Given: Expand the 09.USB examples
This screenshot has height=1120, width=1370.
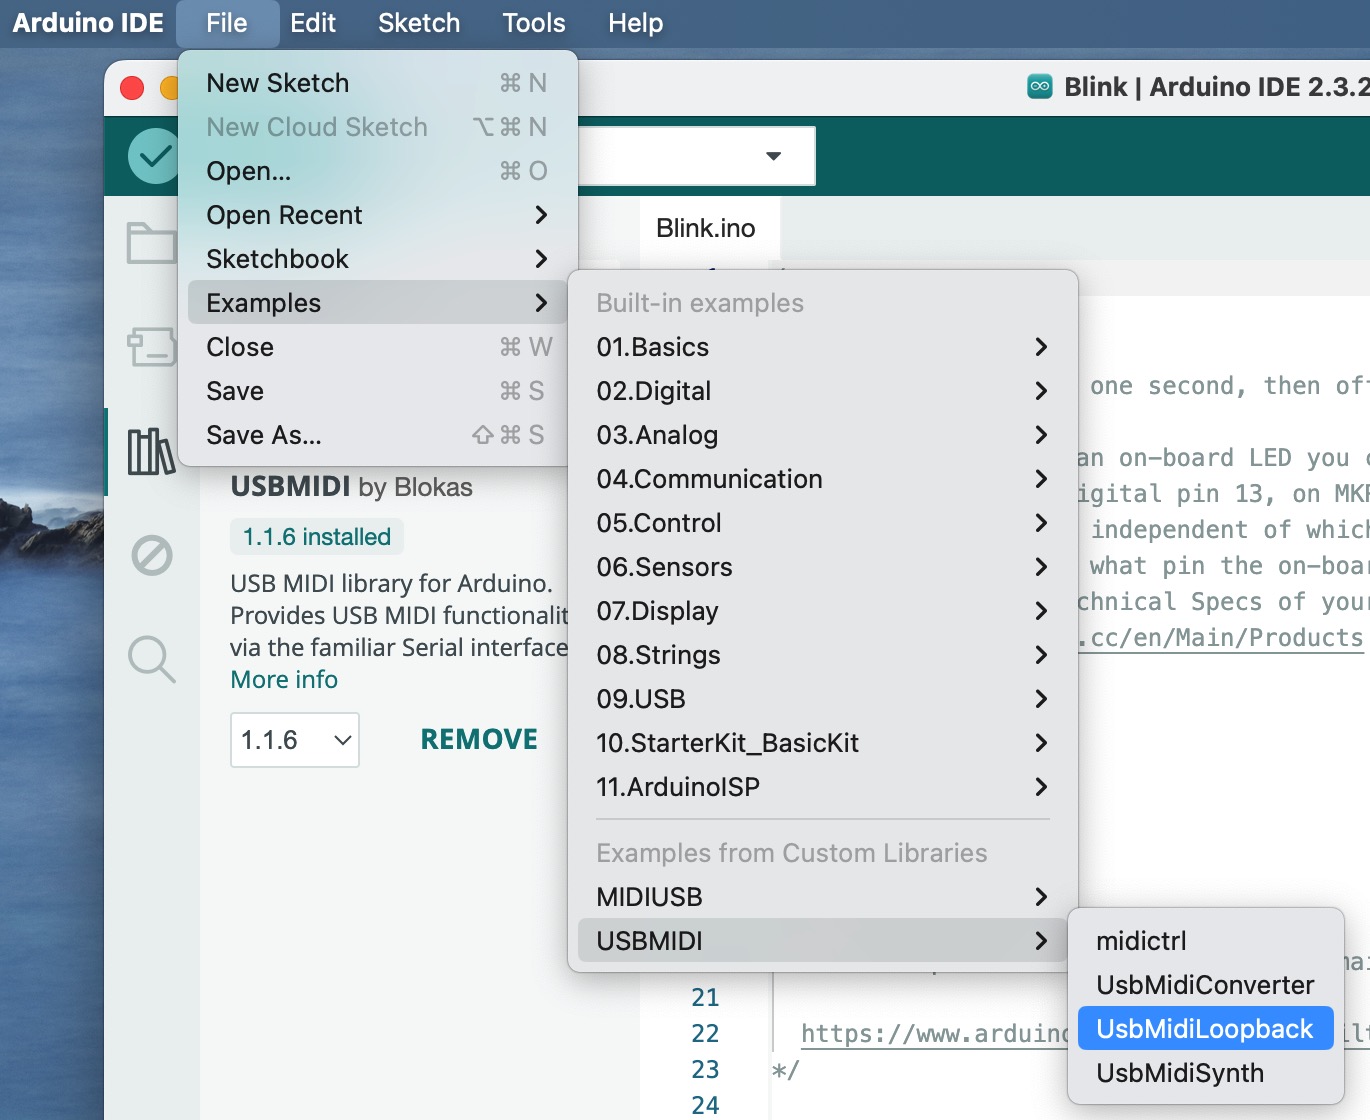Looking at the screenshot, I should pyautogui.click(x=823, y=699).
